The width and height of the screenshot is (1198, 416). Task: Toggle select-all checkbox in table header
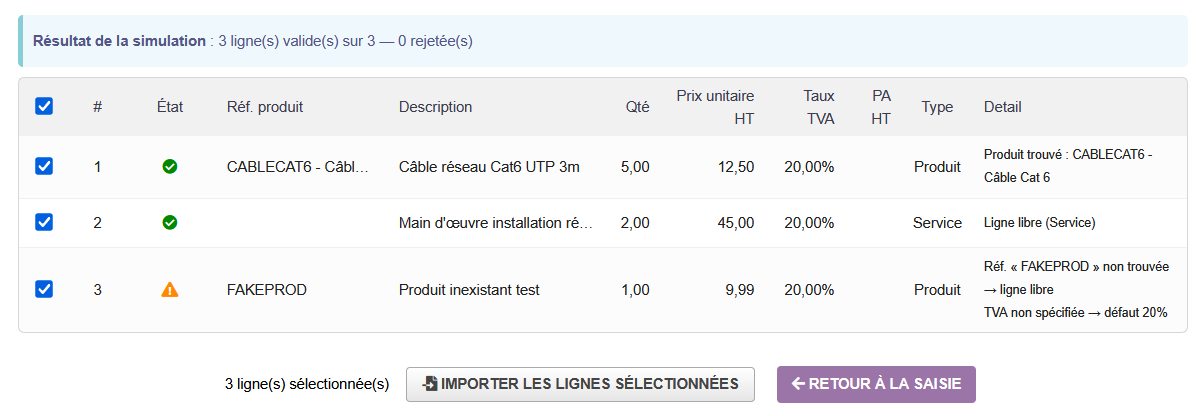point(44,106)
